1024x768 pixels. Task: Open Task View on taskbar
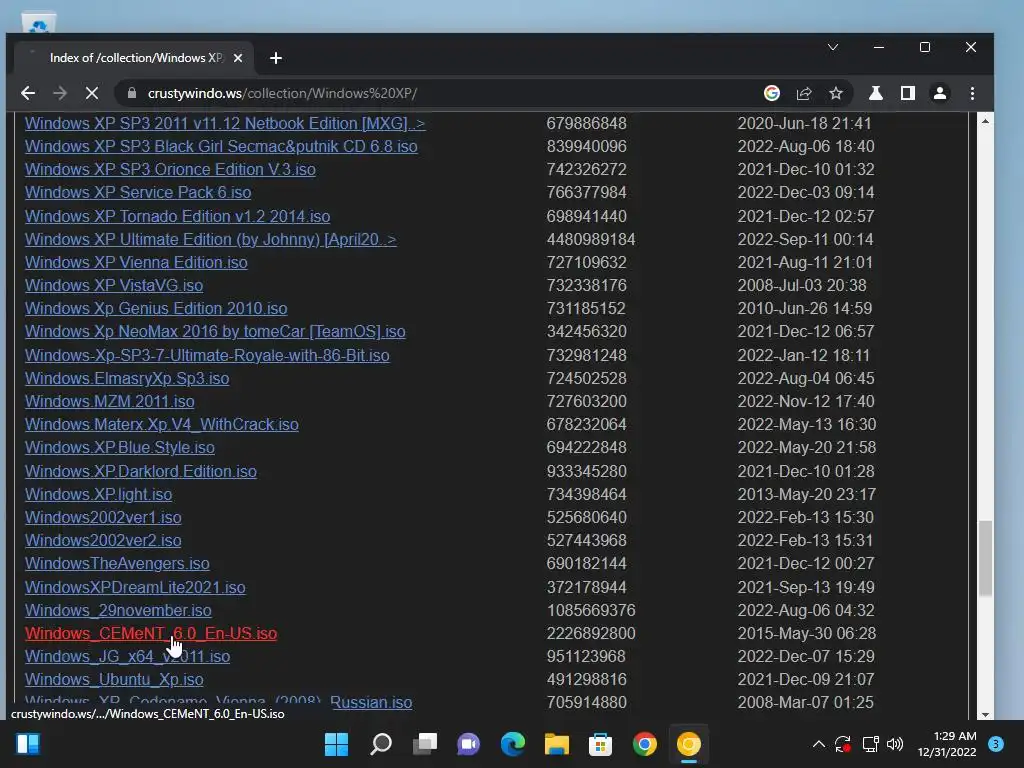point(425,744)
